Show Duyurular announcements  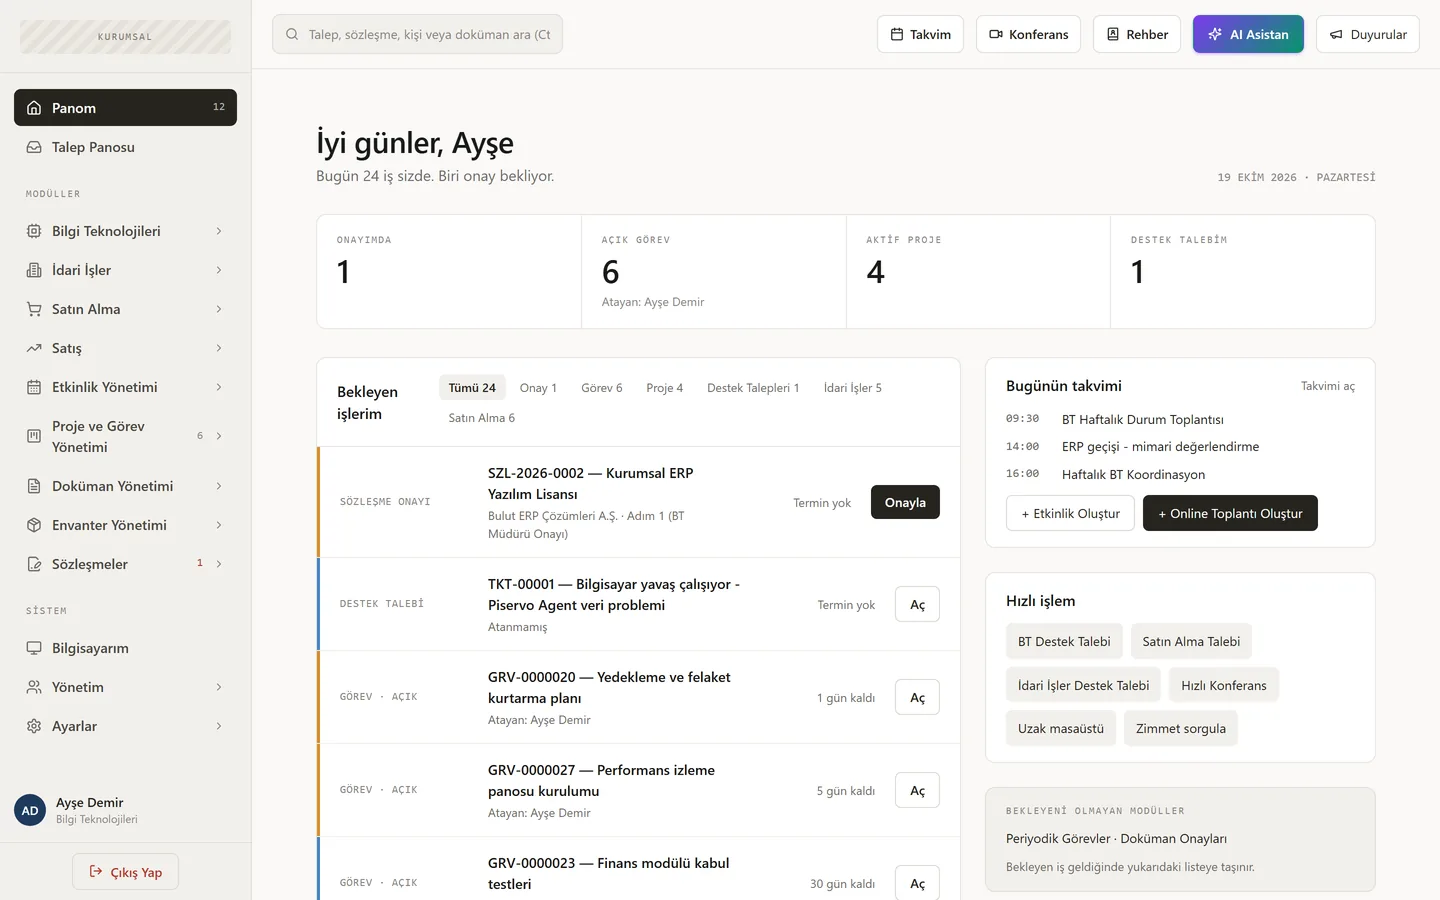[x=1368, y=34]
